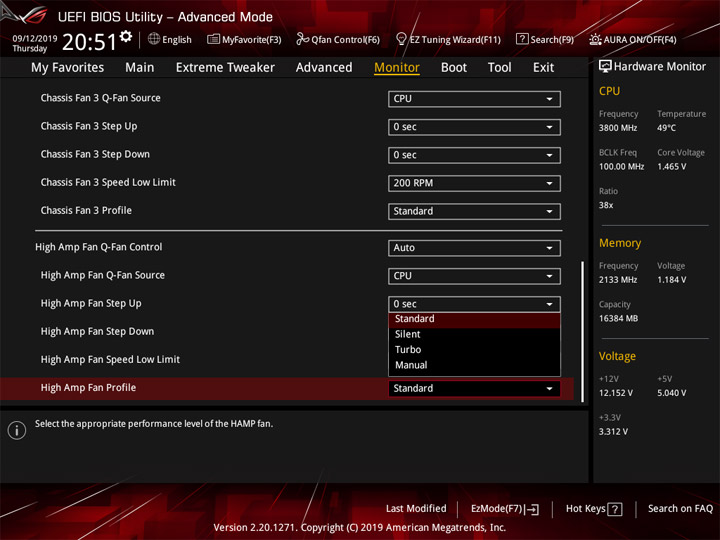Screen dimensions: 720x540
Task: Click the MyFavorite list icon
Action: point(213,39)
